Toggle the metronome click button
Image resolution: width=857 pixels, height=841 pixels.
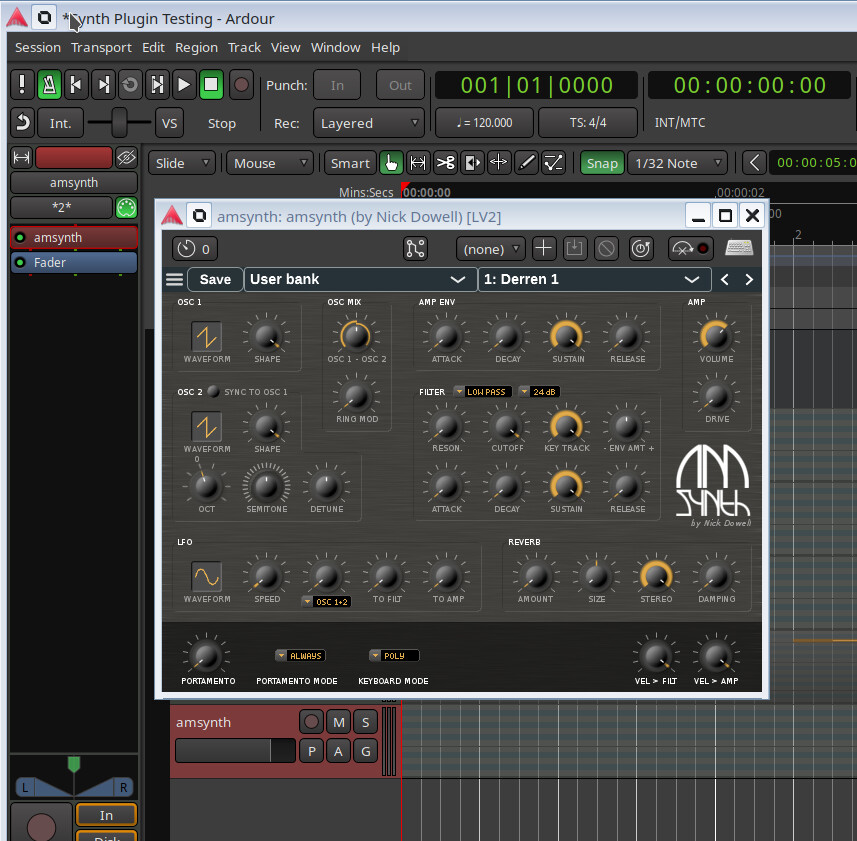48,85
